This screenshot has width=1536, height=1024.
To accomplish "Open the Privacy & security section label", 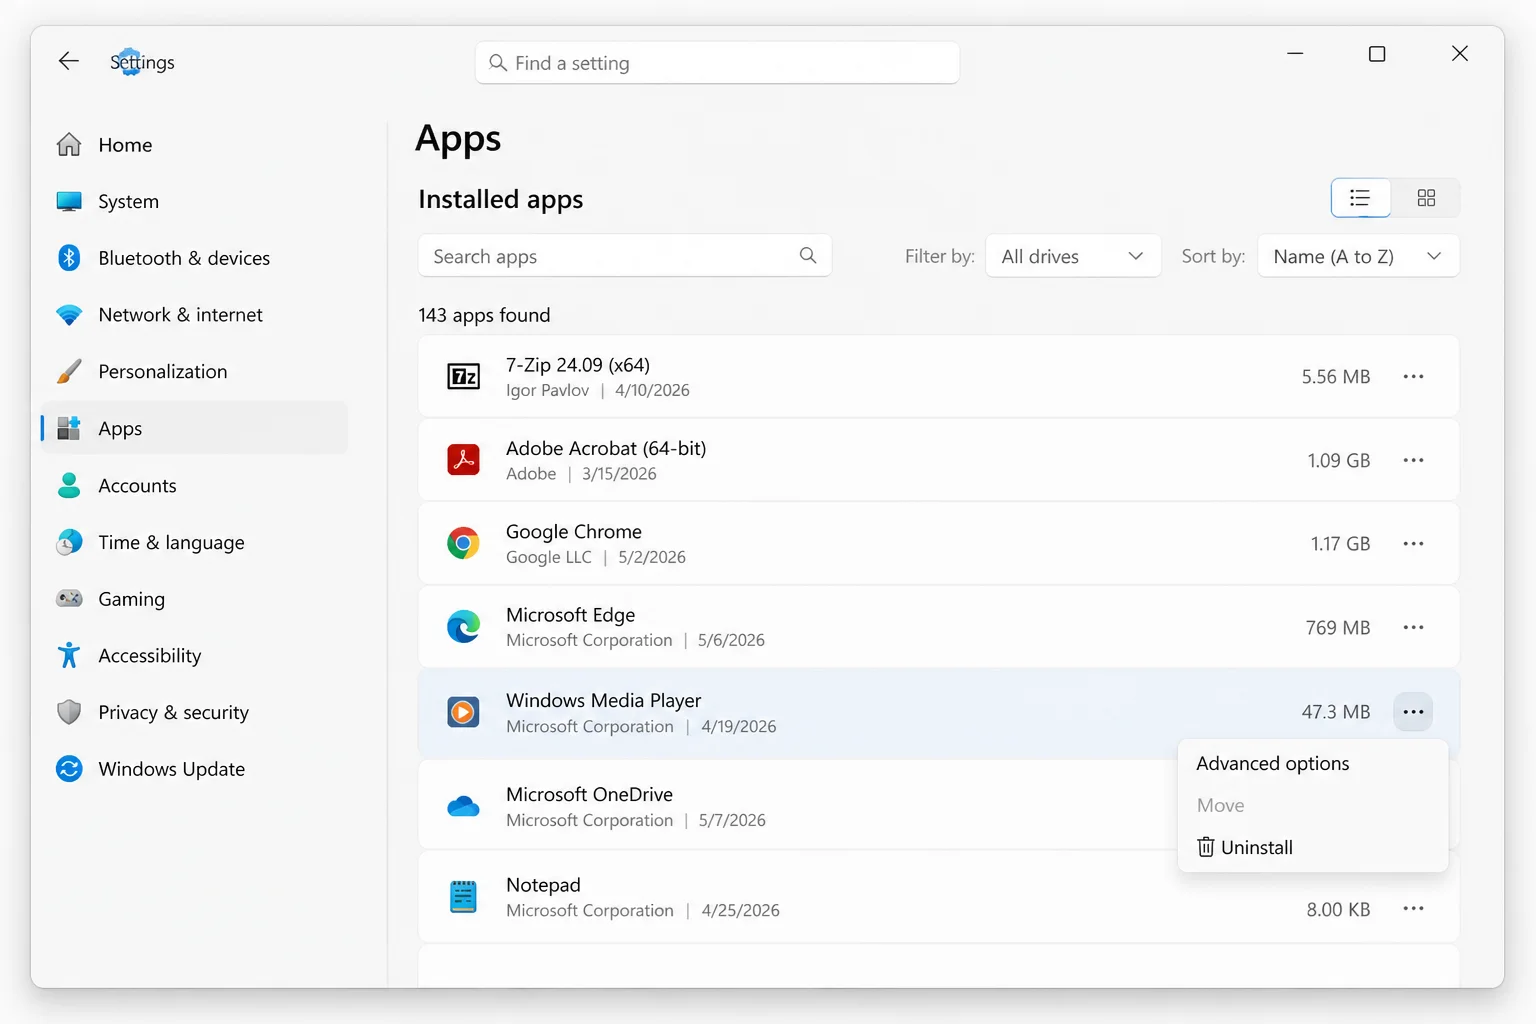I will [x=173, y=712].
